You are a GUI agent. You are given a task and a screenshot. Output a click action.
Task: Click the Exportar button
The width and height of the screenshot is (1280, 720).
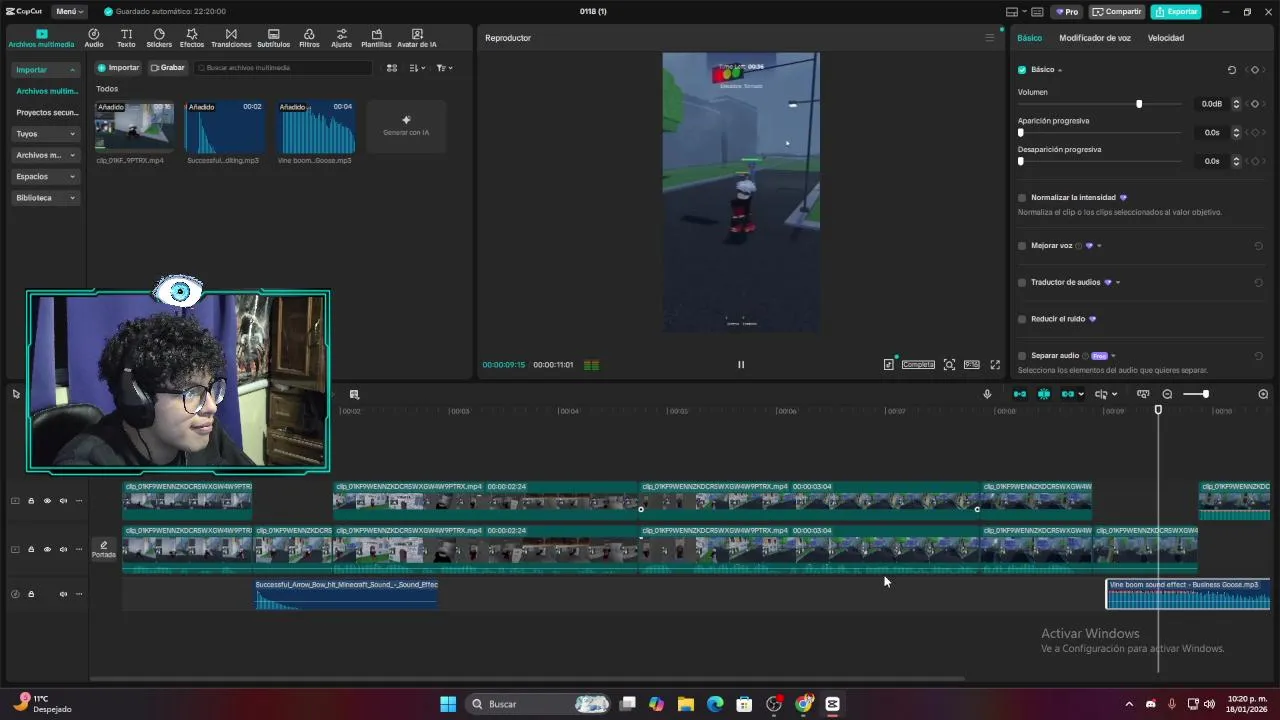1176,12
